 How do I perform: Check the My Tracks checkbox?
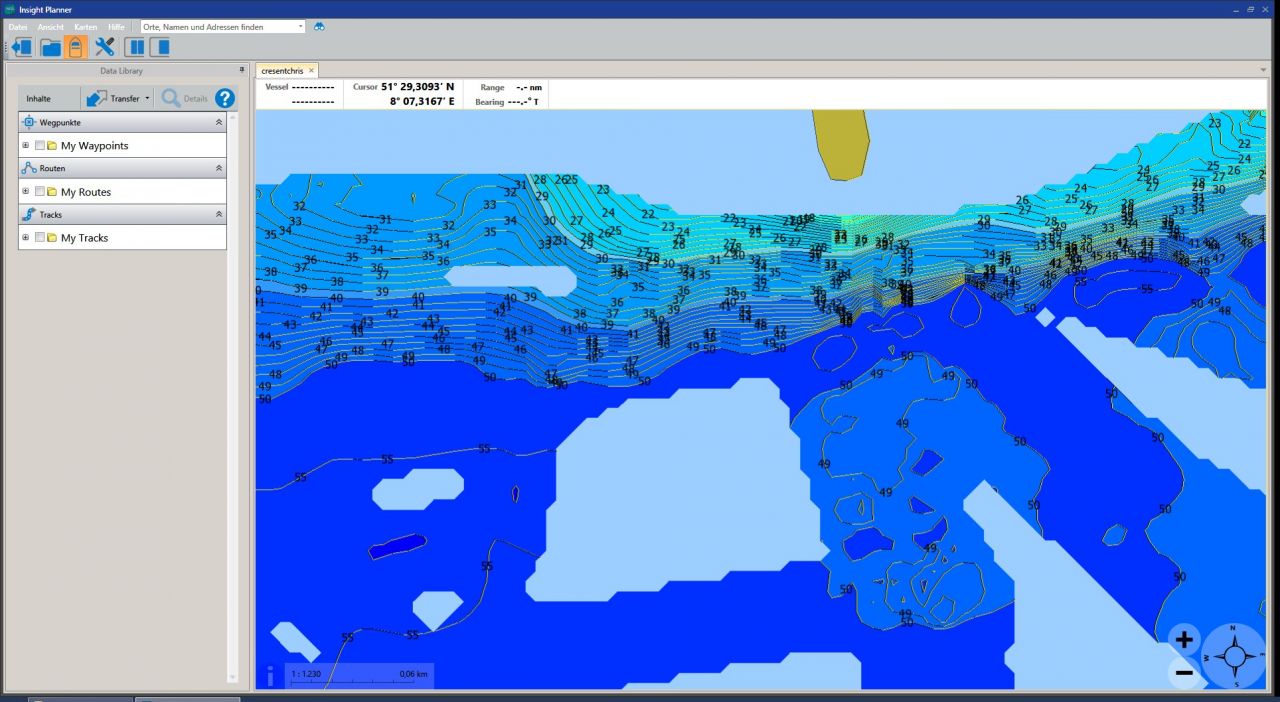click(40, 238)
